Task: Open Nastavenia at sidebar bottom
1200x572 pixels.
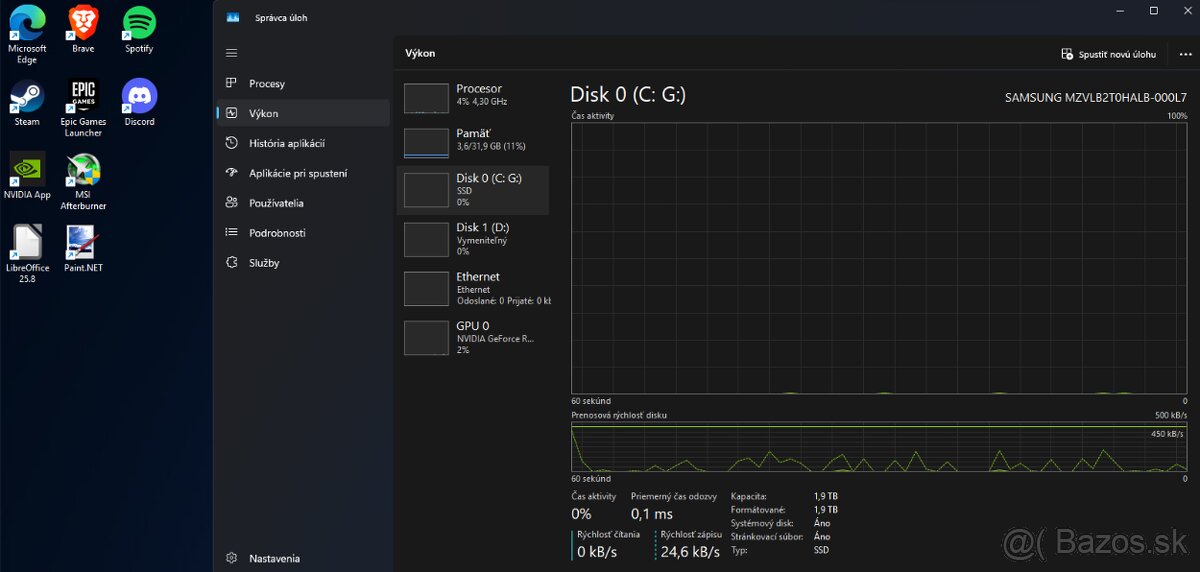Action: point(304,558)
